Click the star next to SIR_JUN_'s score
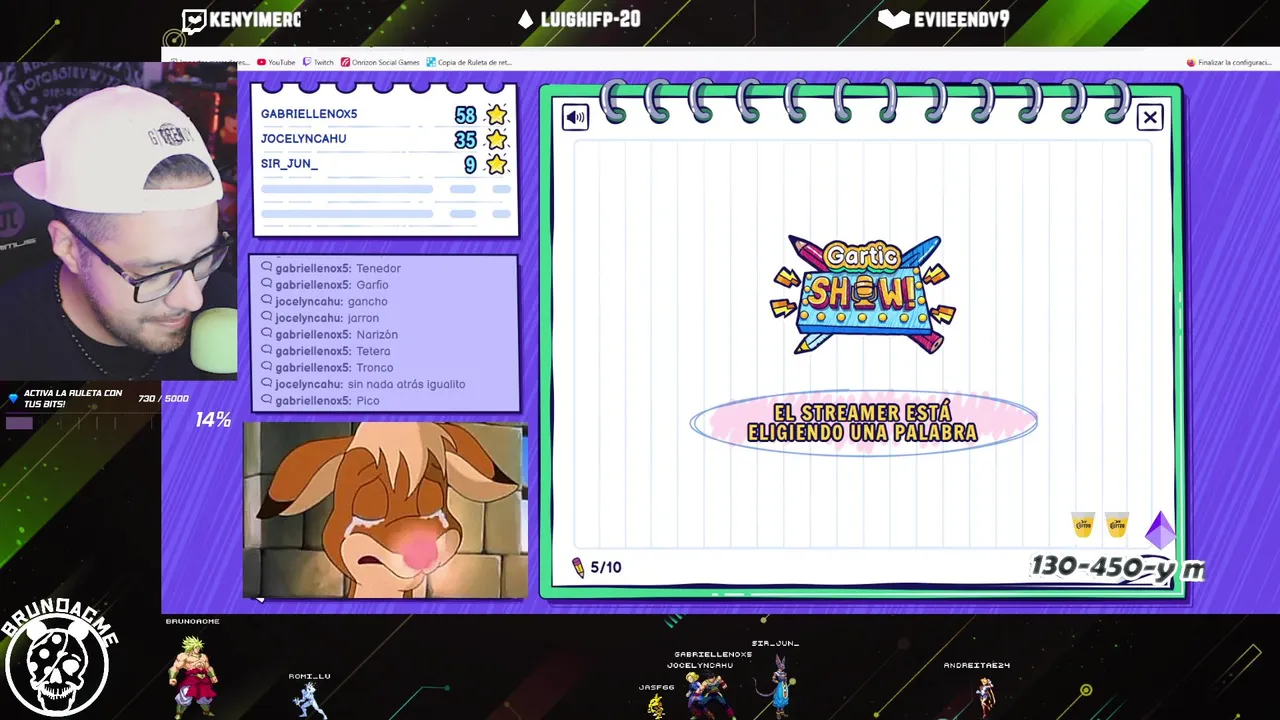This screenshot has width=1280, height=720. [497, 164]
